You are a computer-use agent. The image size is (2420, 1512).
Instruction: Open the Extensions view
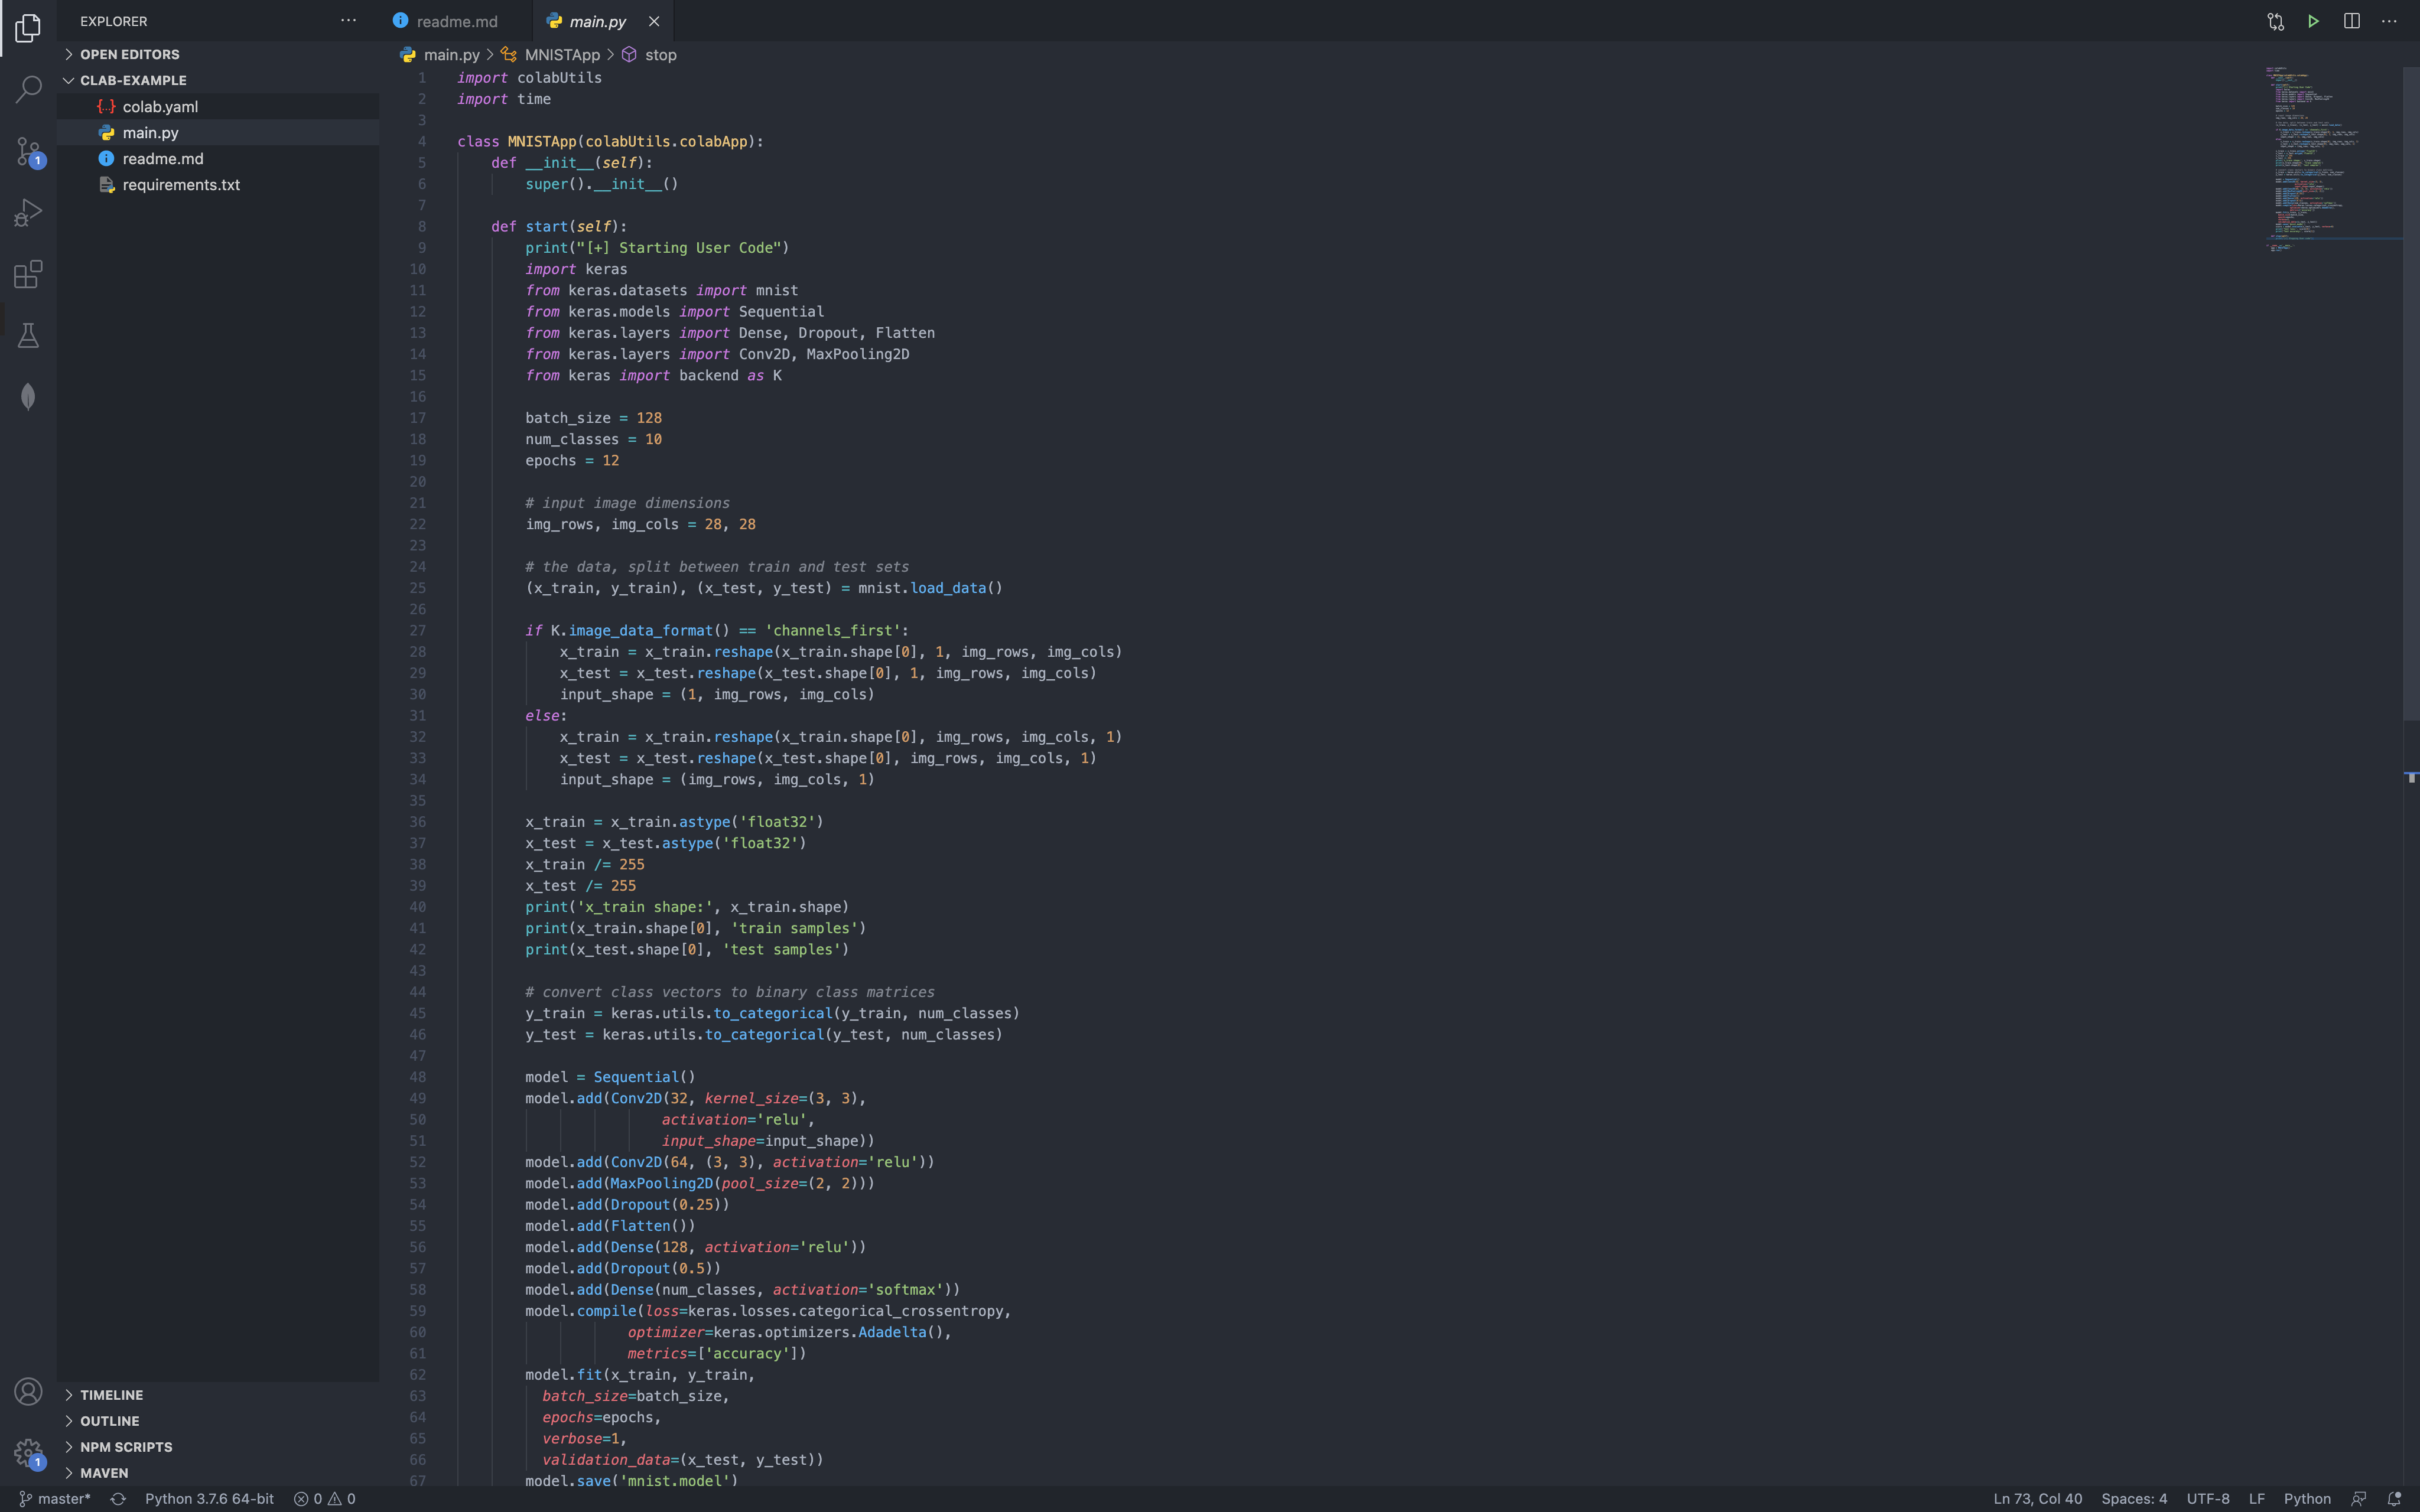coord(28,274)
